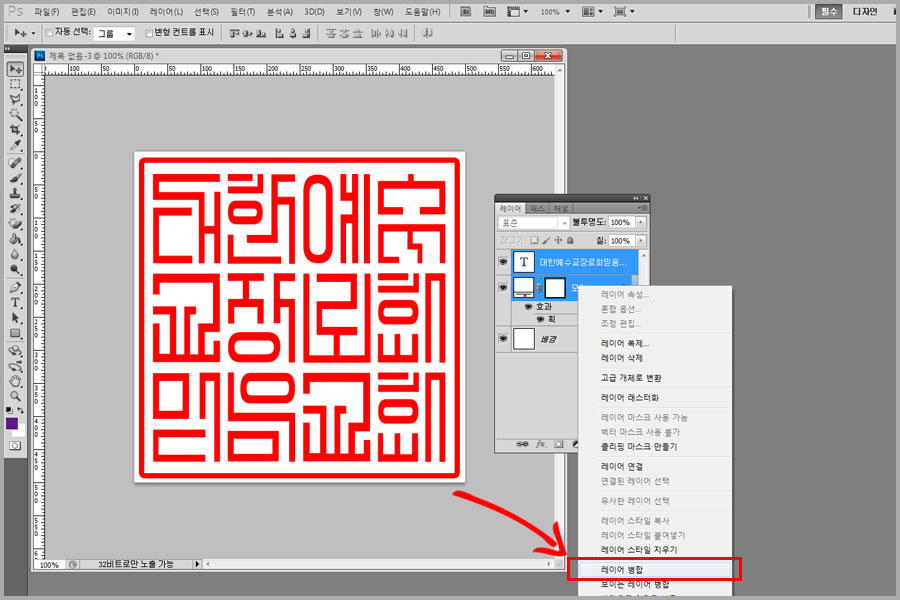
Task: Open the 레이어(L) menu
Action: pos(166,11)
